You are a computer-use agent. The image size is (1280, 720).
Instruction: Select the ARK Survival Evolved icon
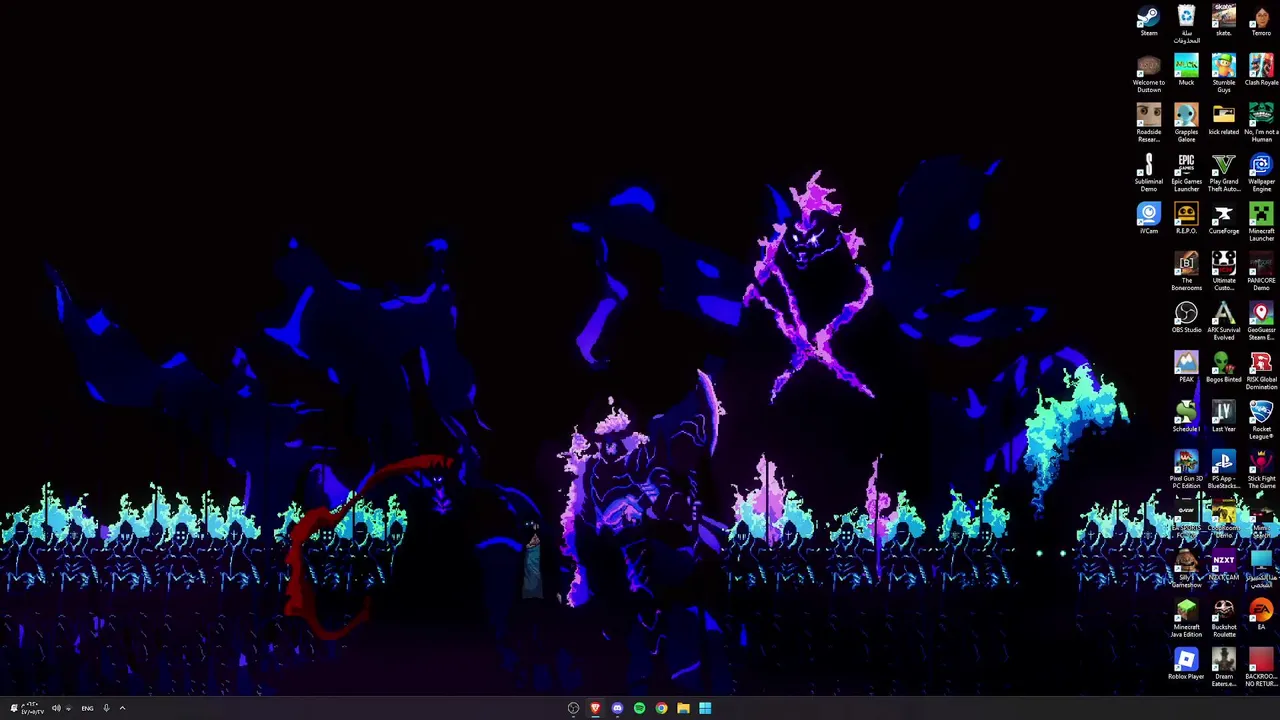(1223, 321)
